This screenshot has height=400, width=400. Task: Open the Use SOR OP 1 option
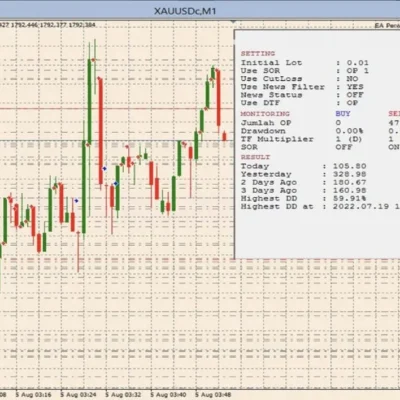point(357,71)
